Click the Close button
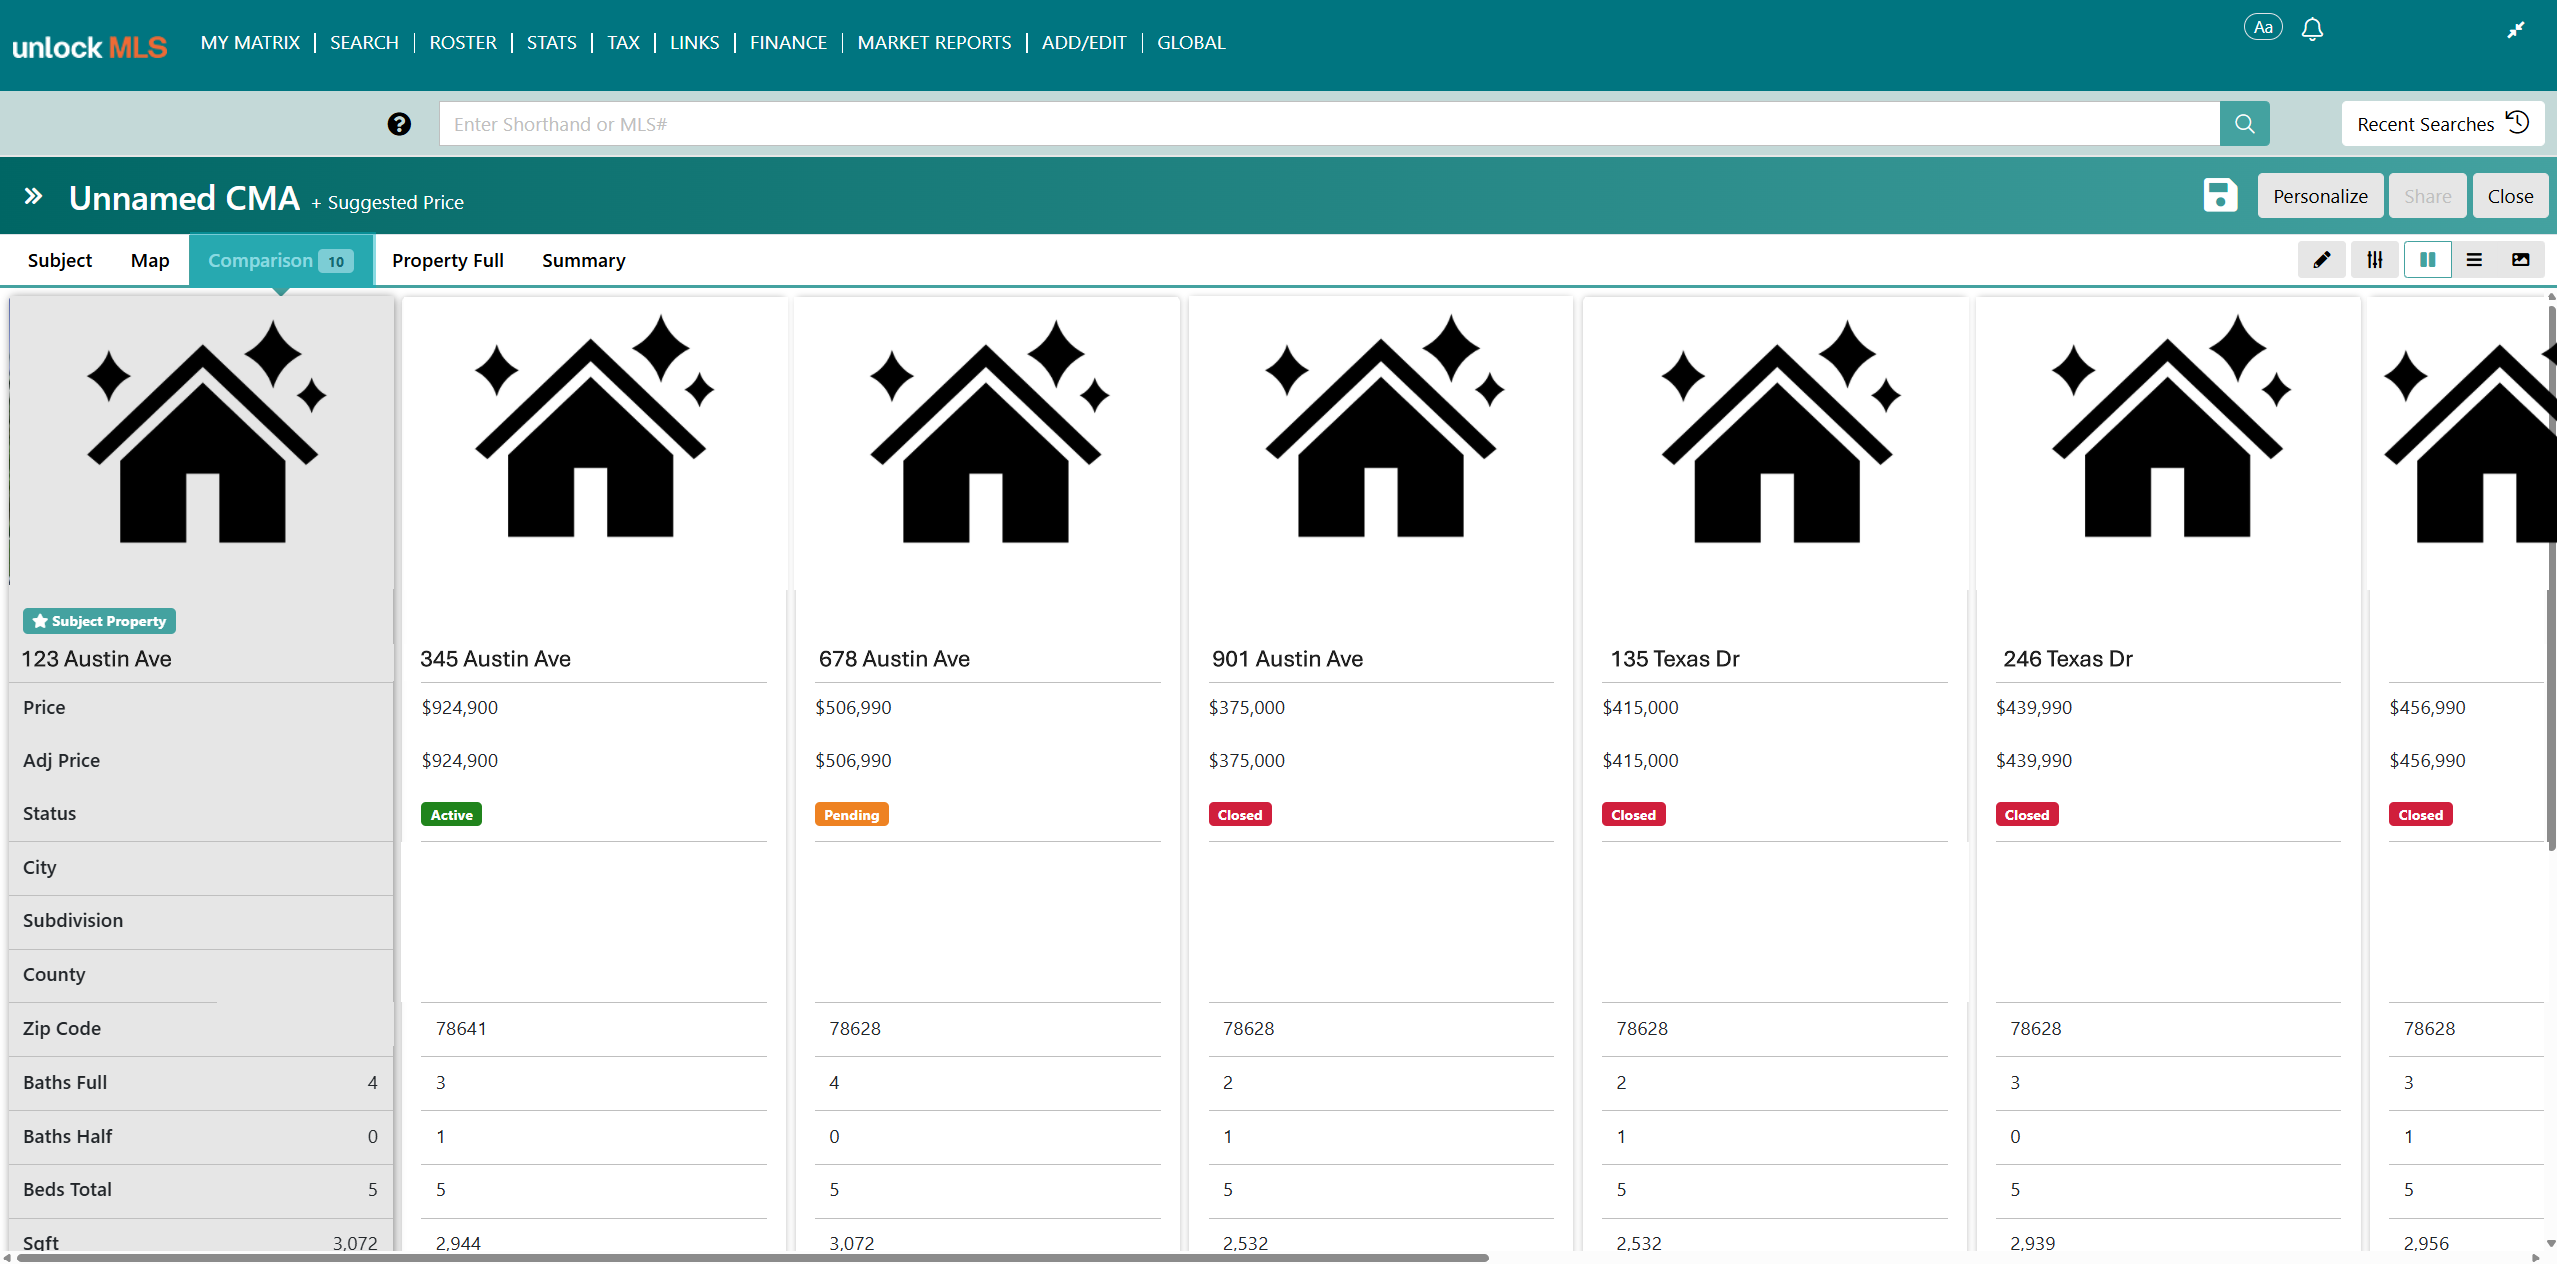The image size is (2557, 1264). click(x=2510, y=196)
